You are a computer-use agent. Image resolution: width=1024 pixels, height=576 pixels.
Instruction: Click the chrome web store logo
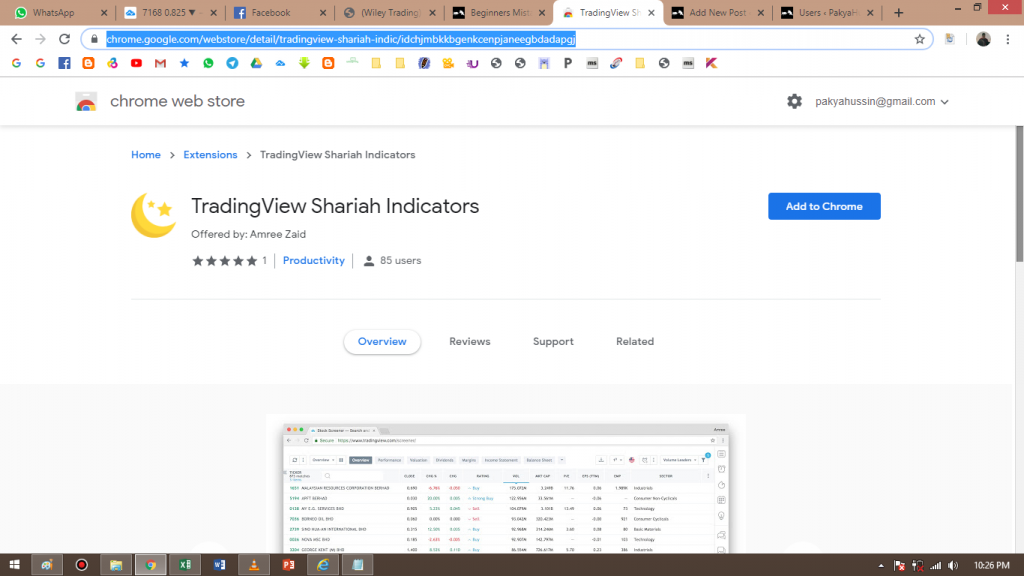[86, 102]
